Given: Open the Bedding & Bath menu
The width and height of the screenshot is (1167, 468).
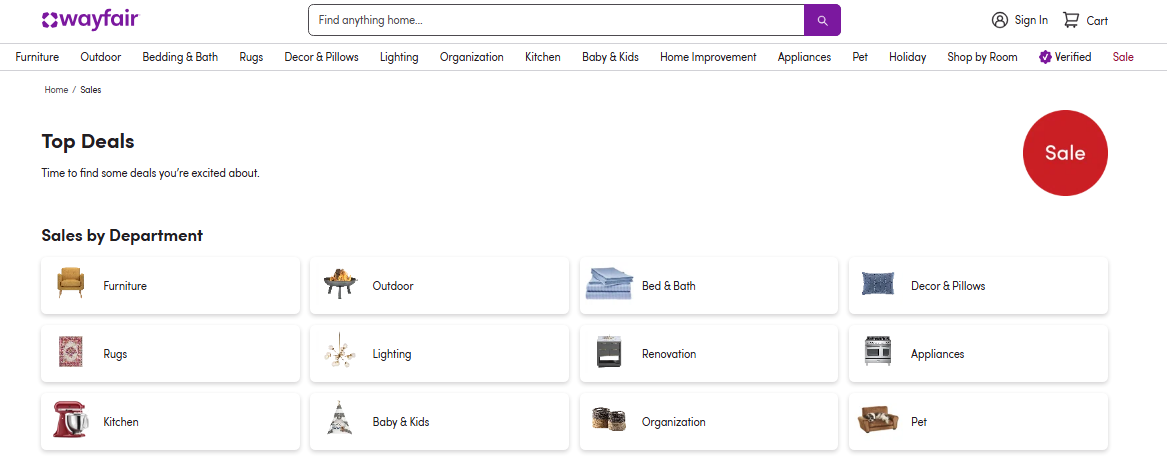Looking at the screenshot, I should pos(180,57).
